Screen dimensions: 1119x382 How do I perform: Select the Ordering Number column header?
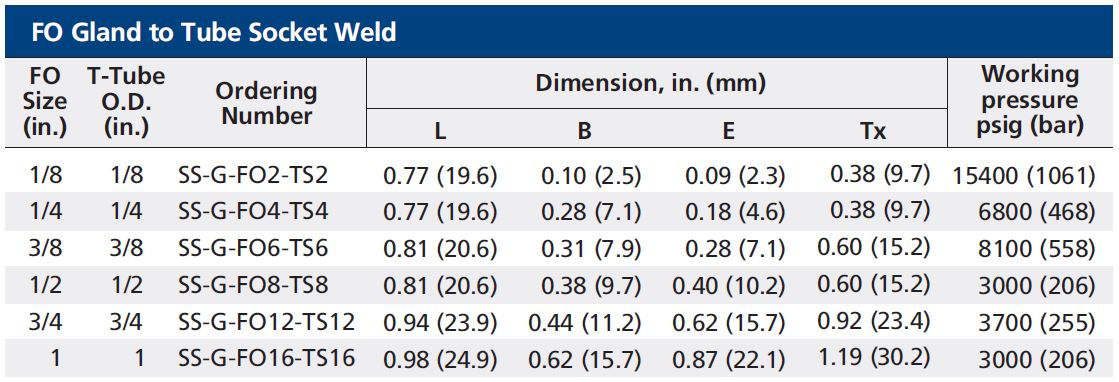267,104
